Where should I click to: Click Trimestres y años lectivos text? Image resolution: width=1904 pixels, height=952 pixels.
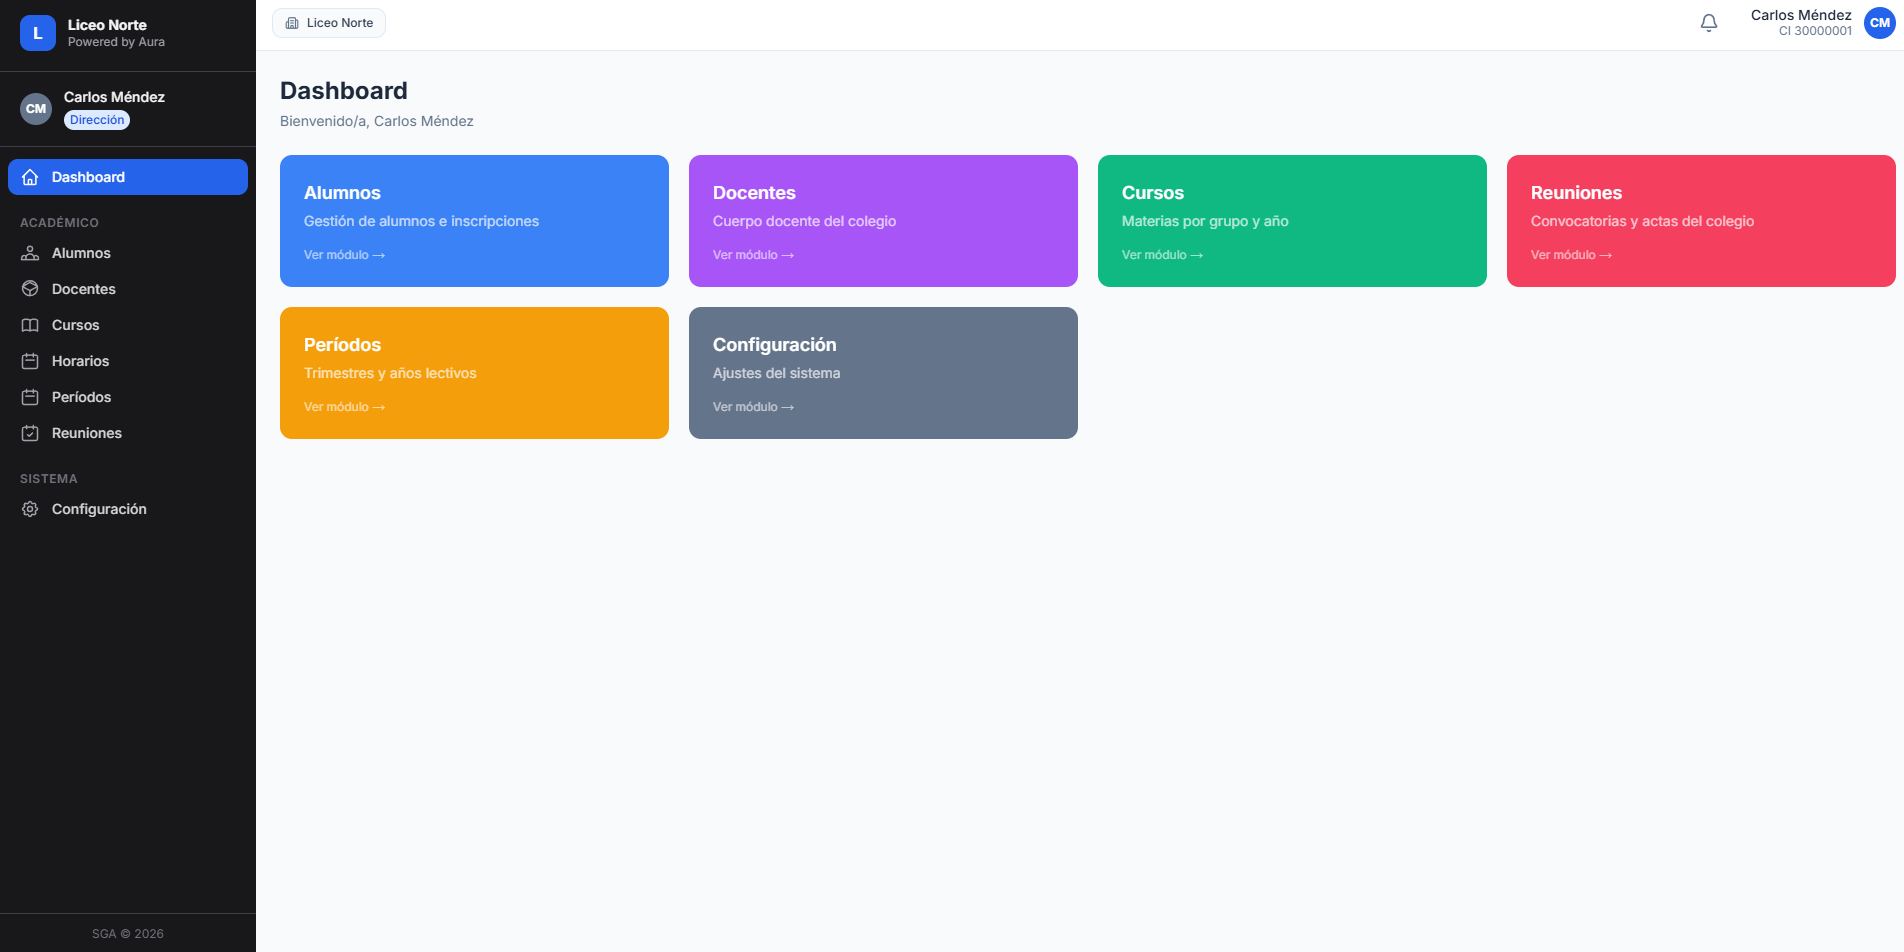tap(390, 373)
